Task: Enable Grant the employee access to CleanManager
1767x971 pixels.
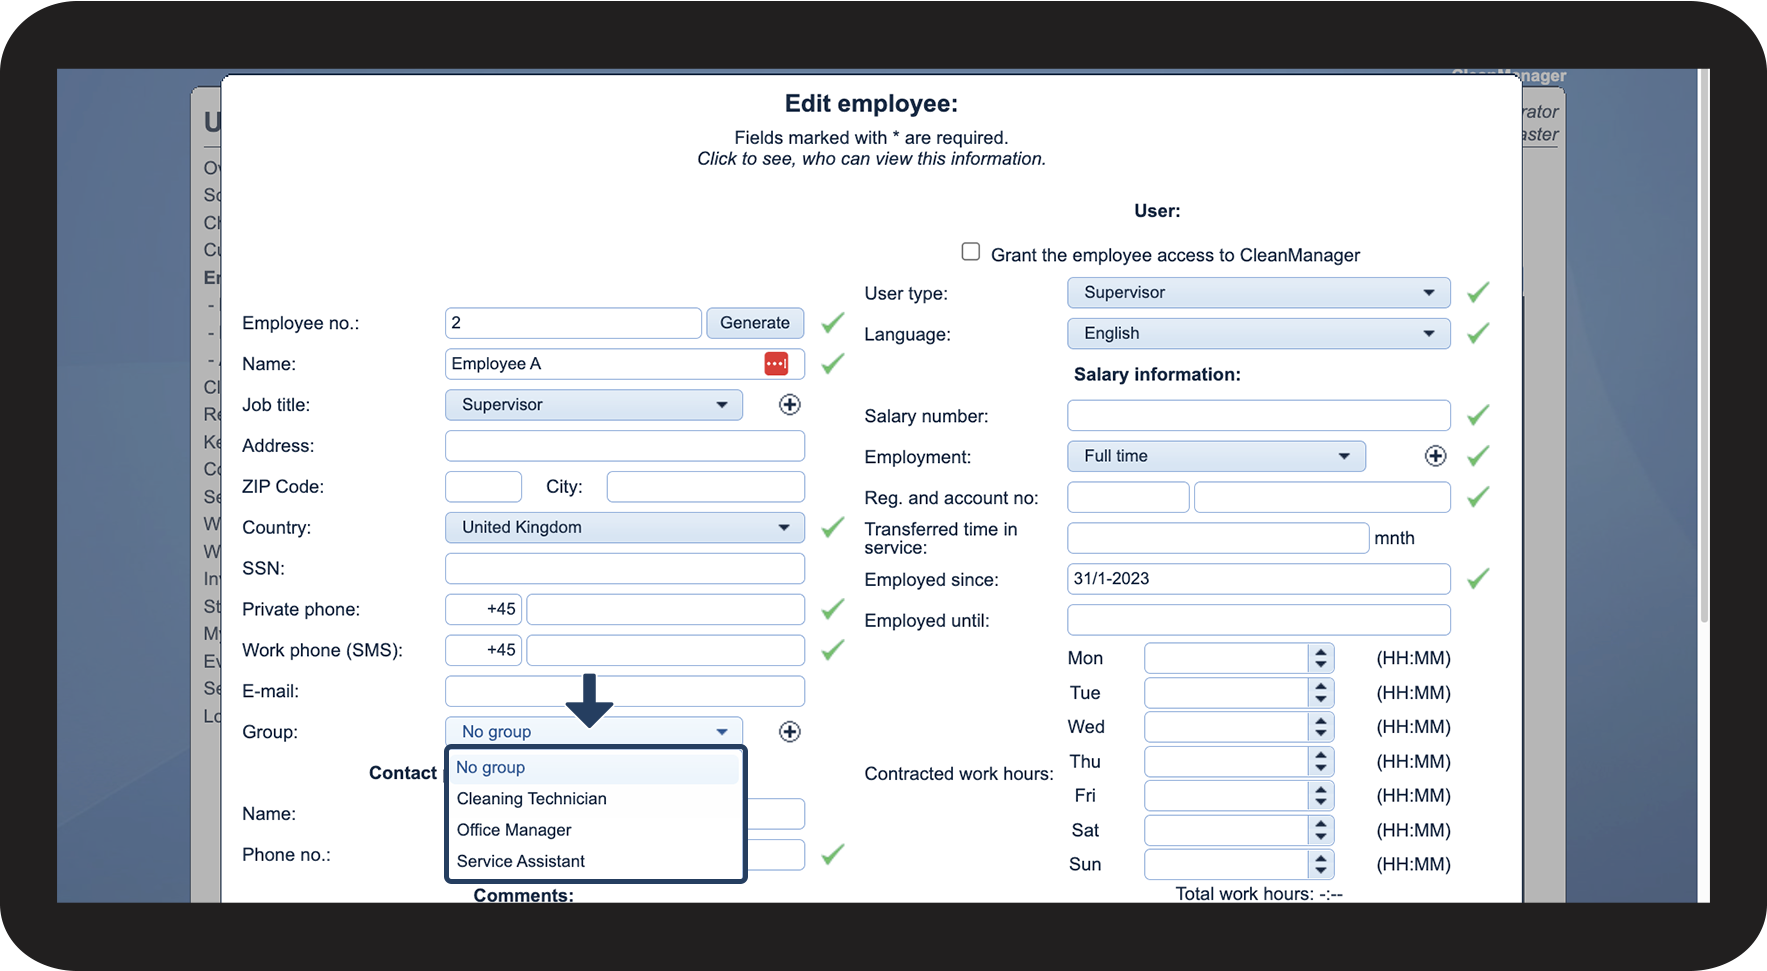Action: click(x=971, y=252)
